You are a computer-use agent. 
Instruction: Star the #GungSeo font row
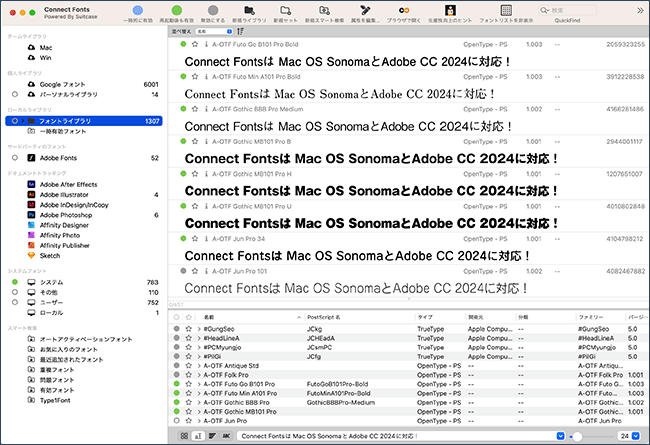[189, 329]
